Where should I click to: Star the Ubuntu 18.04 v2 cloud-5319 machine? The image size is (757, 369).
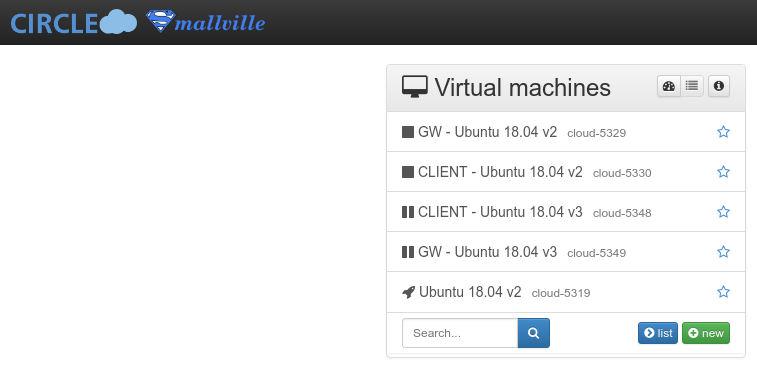tap(723, 292)
